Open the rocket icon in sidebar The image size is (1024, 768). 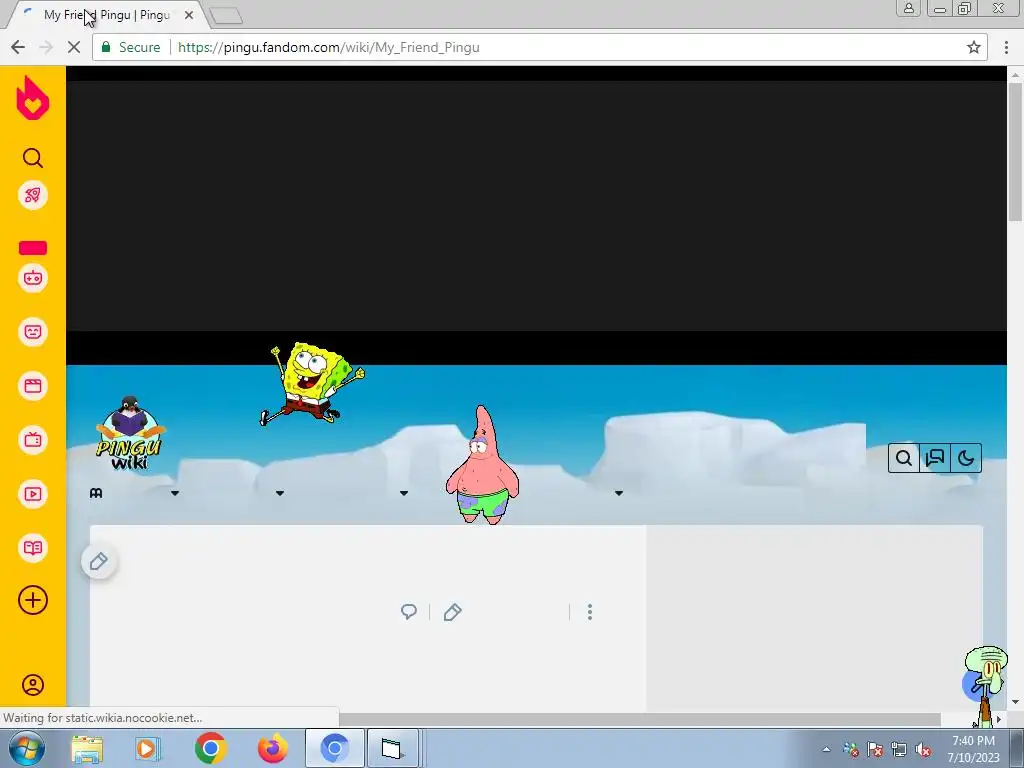(x=33, y=195)
